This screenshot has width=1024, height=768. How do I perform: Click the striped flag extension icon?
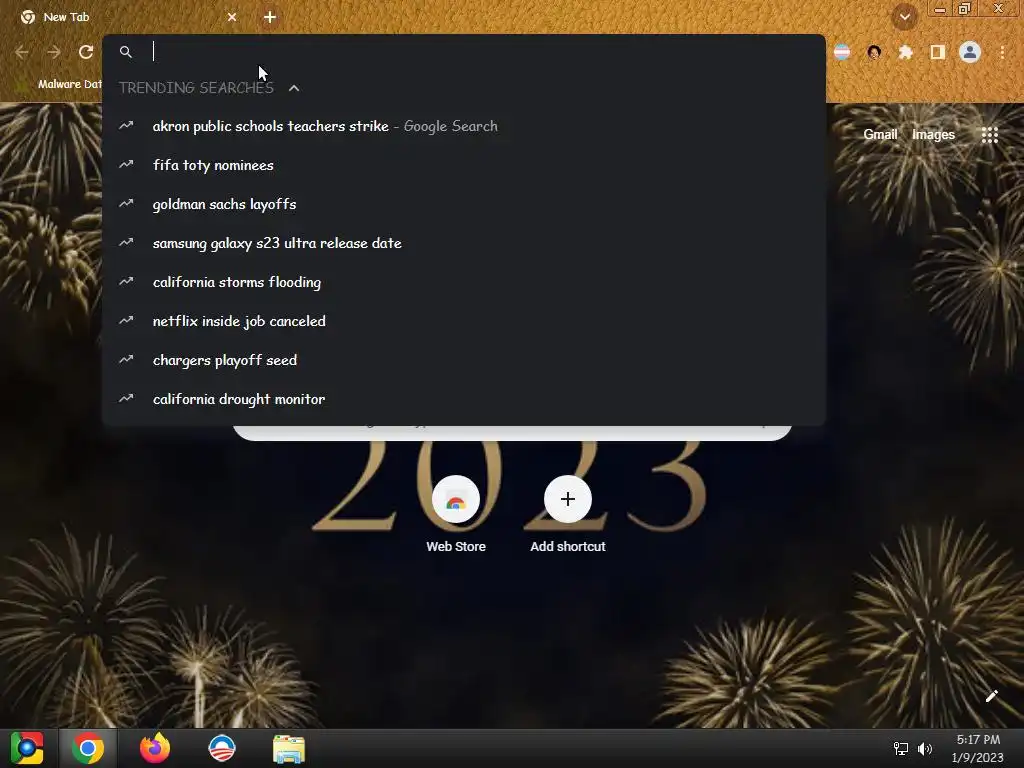coord(842,52)
